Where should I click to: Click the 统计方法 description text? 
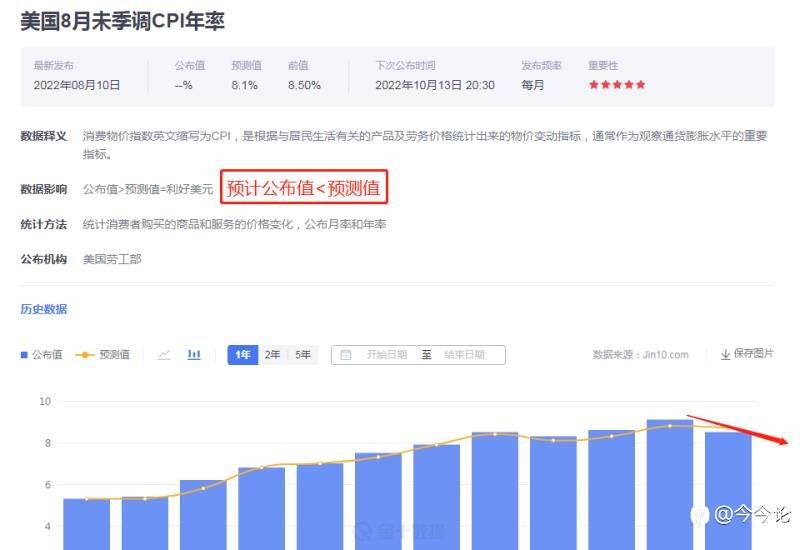(234, 224)
